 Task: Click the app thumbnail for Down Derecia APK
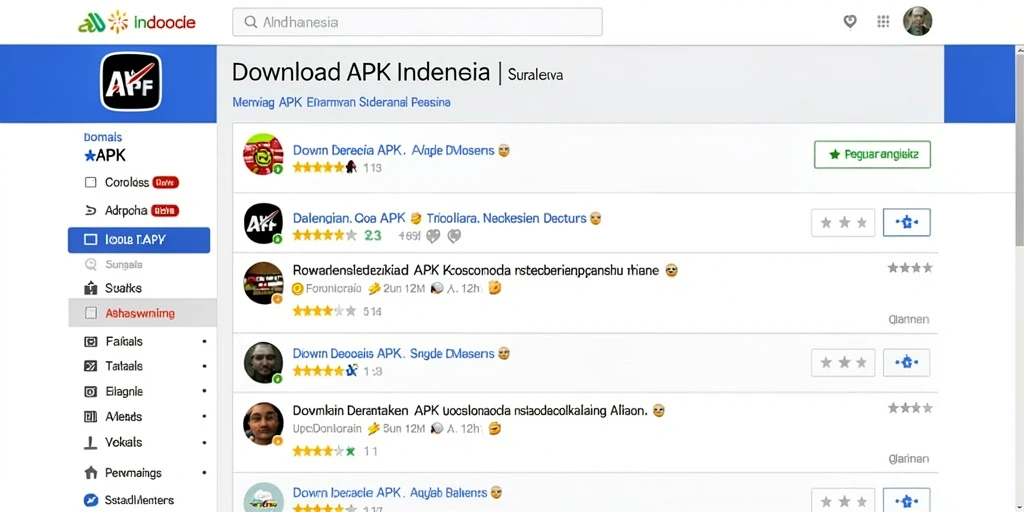[263, 154]
